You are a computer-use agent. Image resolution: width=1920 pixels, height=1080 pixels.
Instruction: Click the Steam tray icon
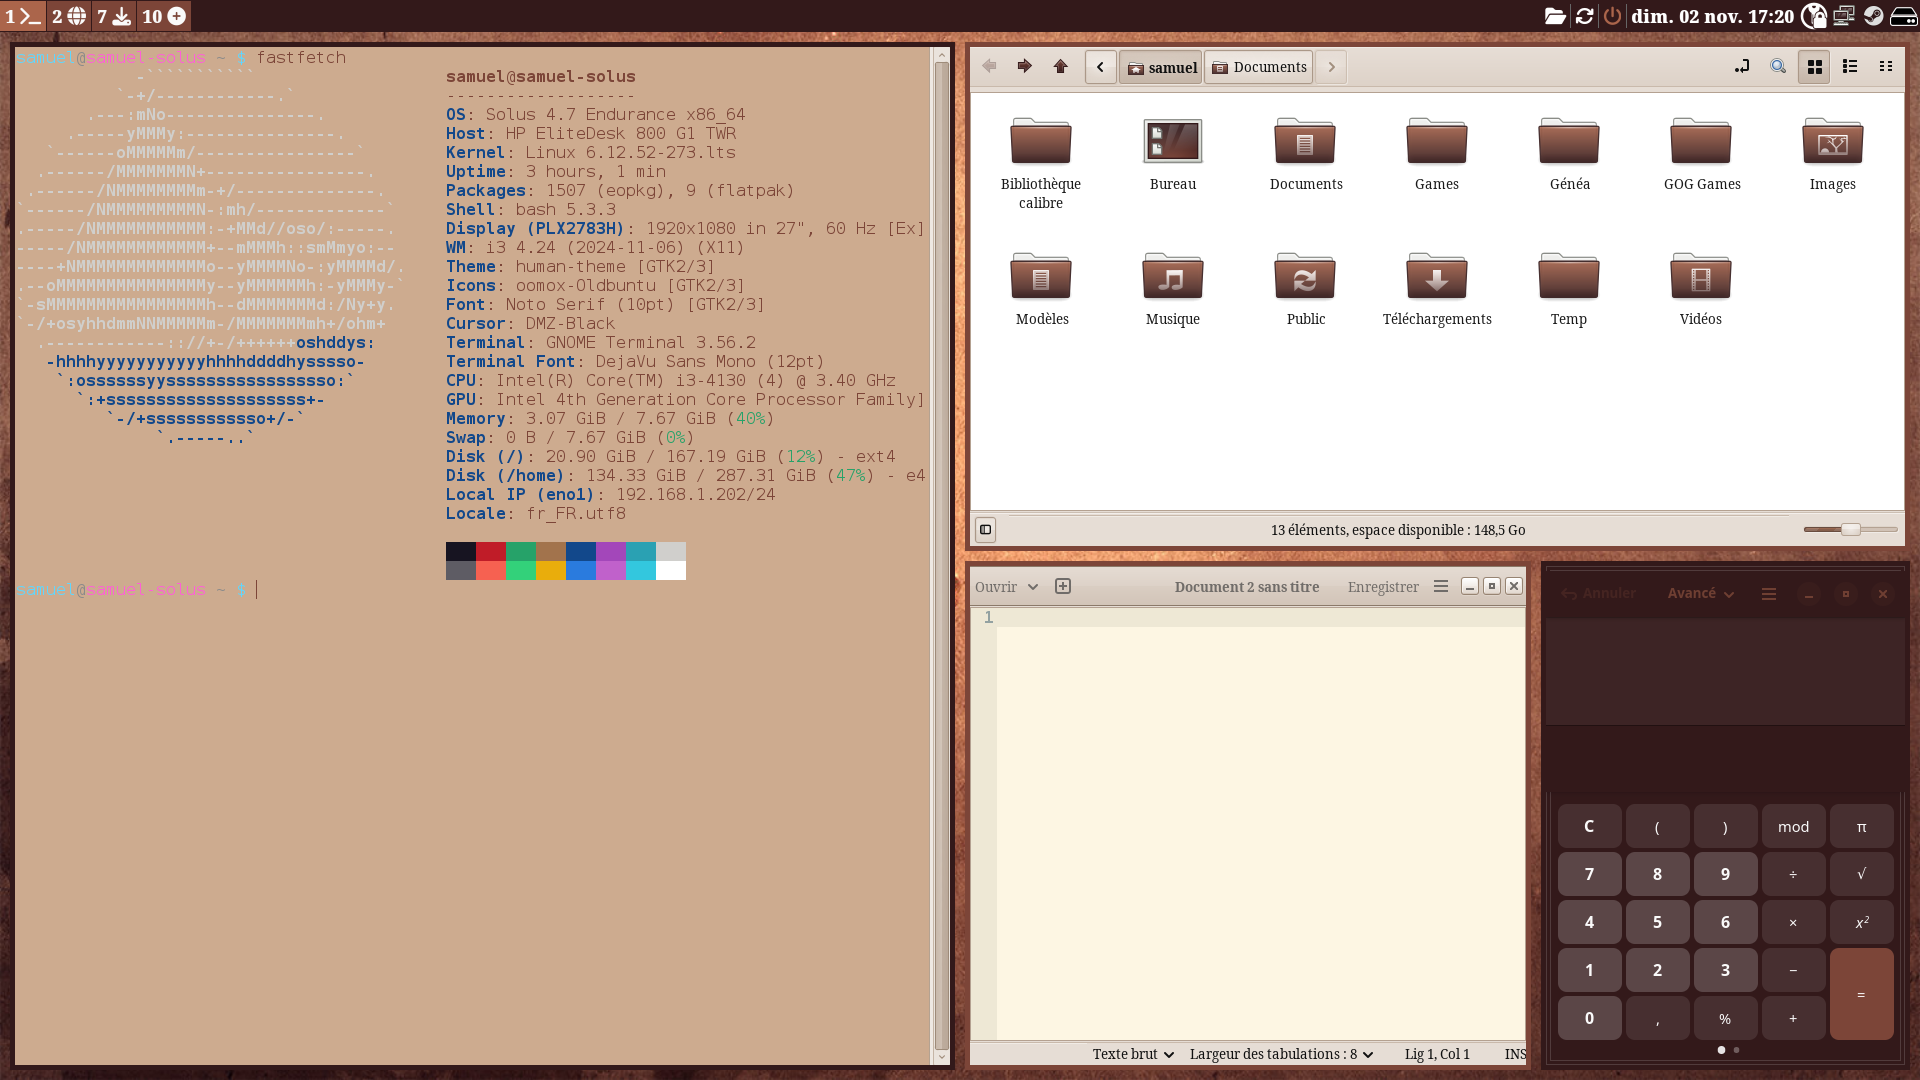(x=1873, y=16)
